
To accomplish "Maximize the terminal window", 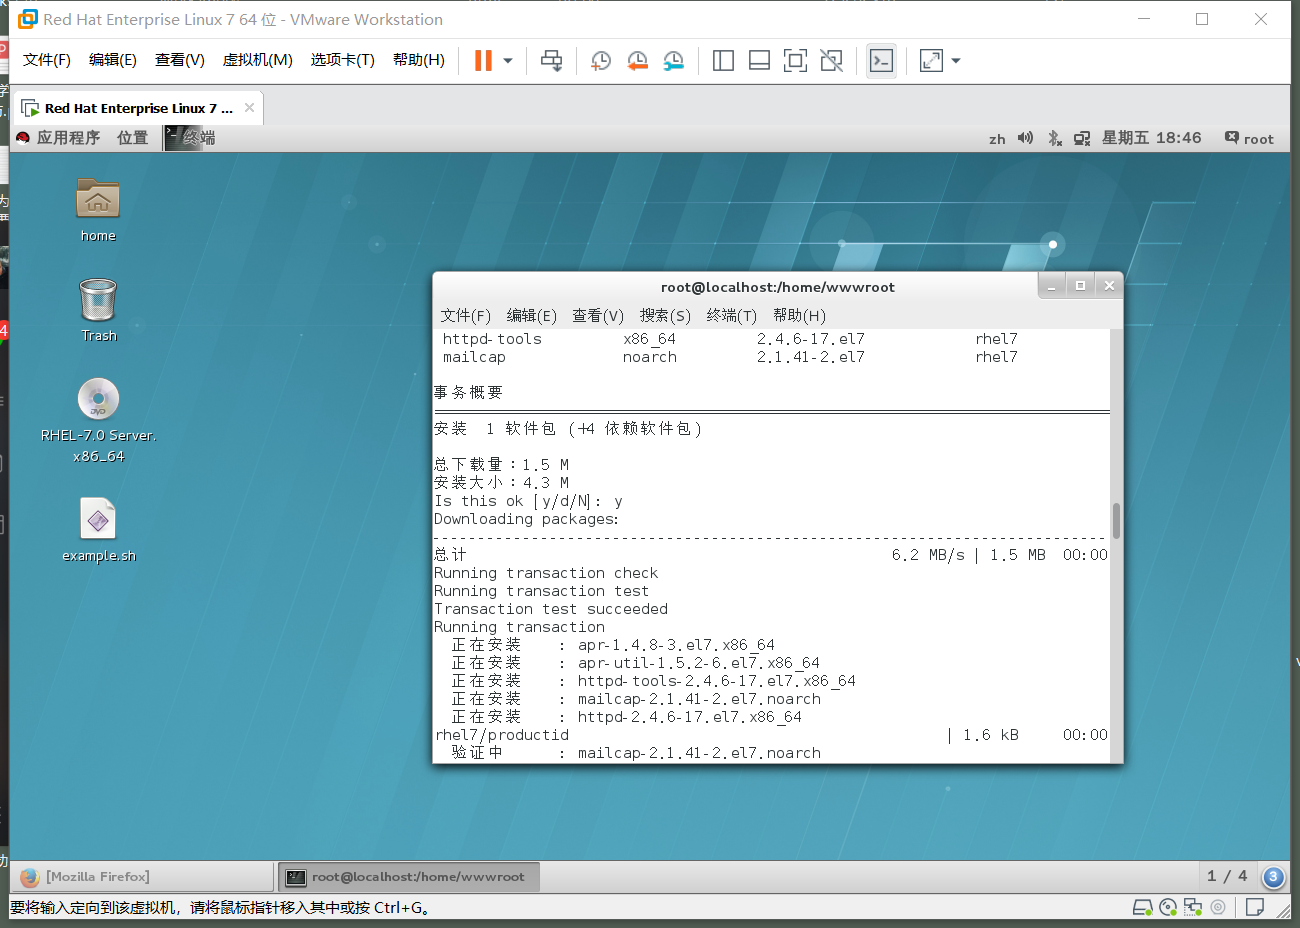I will point(1080,286).
